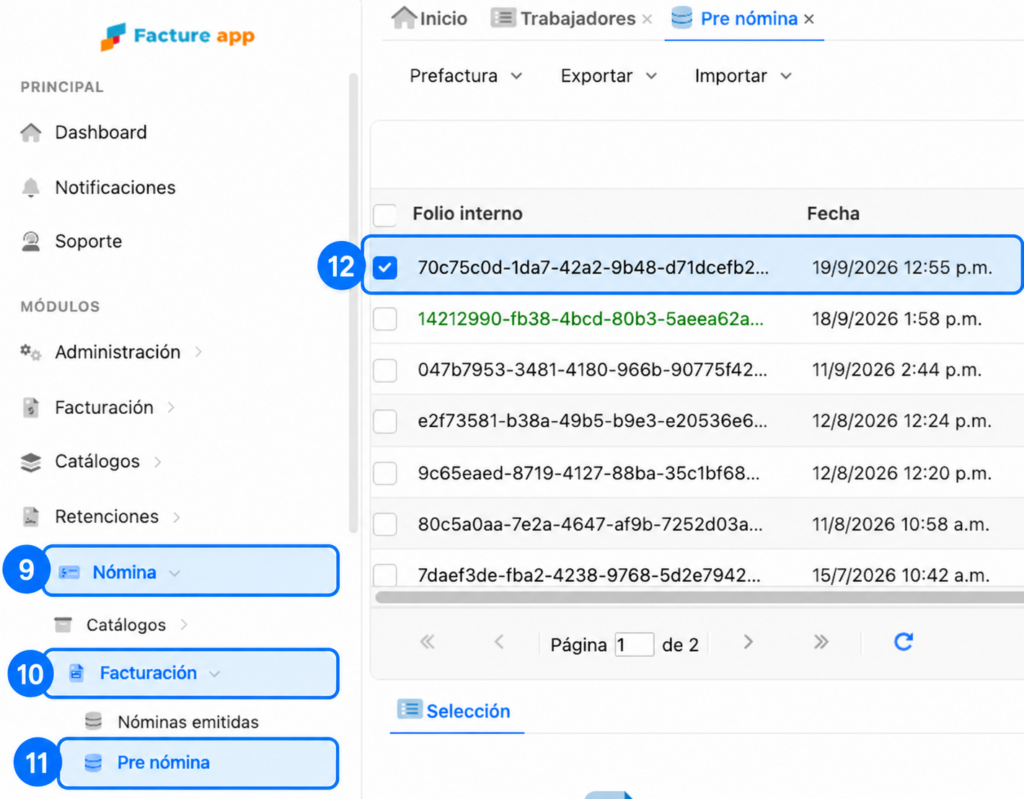The image size is (1024, 799).
Task: Check the row e2f73581-b38a-49b5 checkbox
Action: [385, 421]
